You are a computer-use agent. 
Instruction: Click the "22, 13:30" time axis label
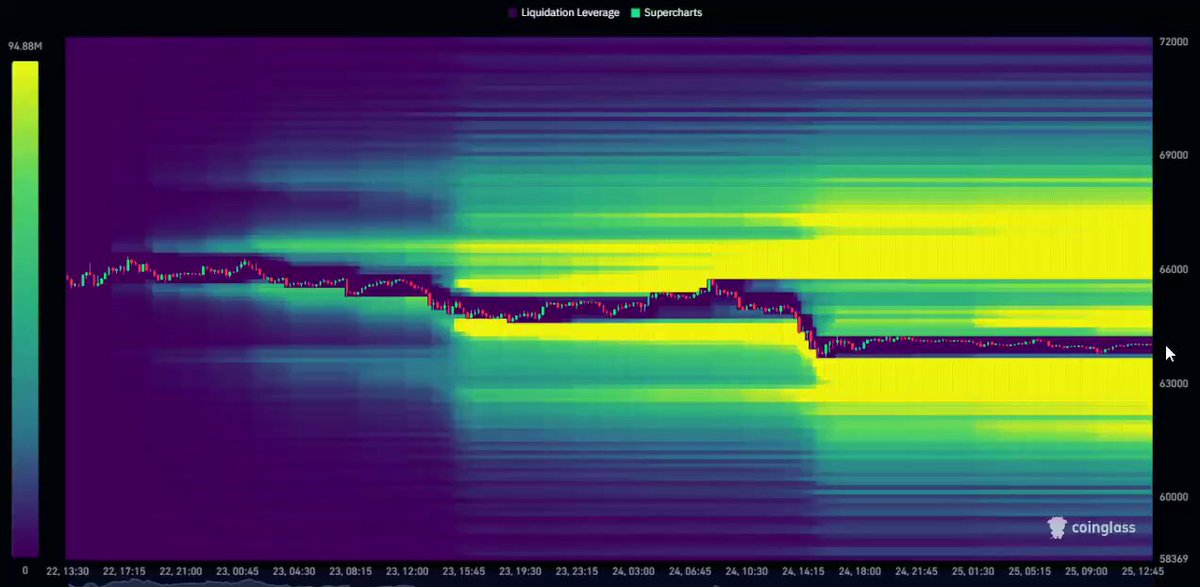(69, 571)
